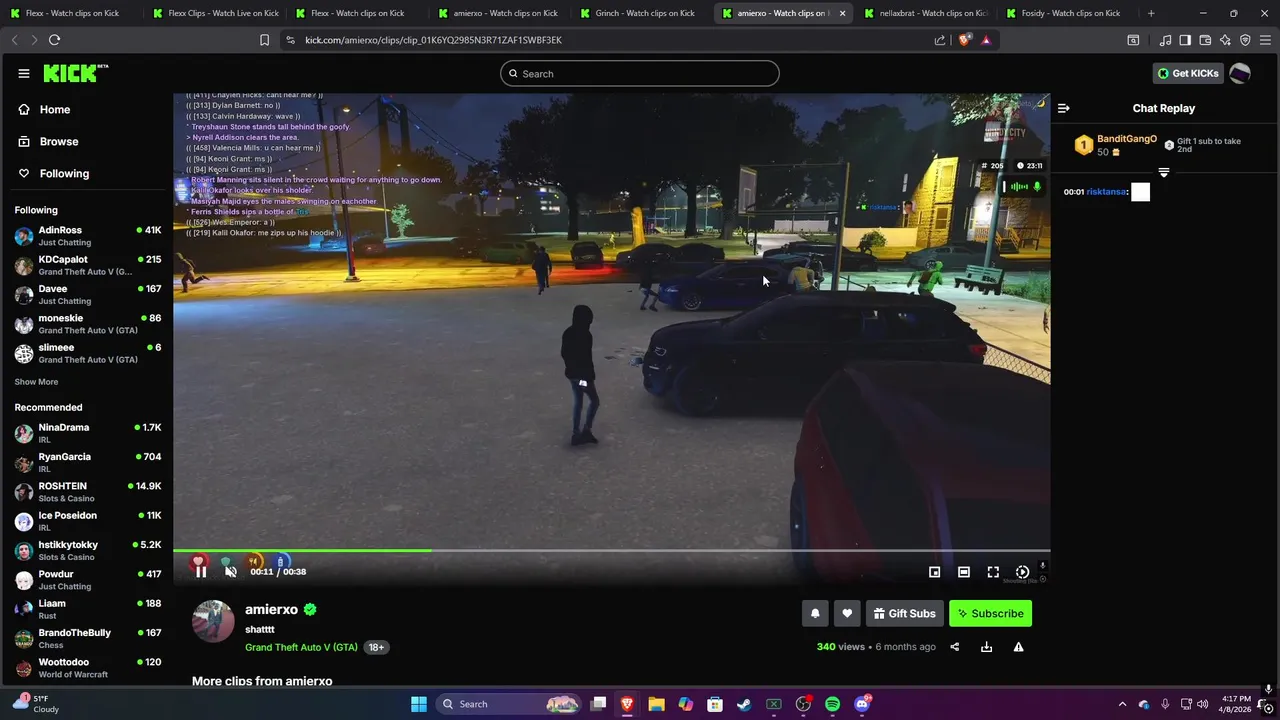Click the amierxo channel name
Viewport: 1280px width, 720px height.
click(271, 609)
